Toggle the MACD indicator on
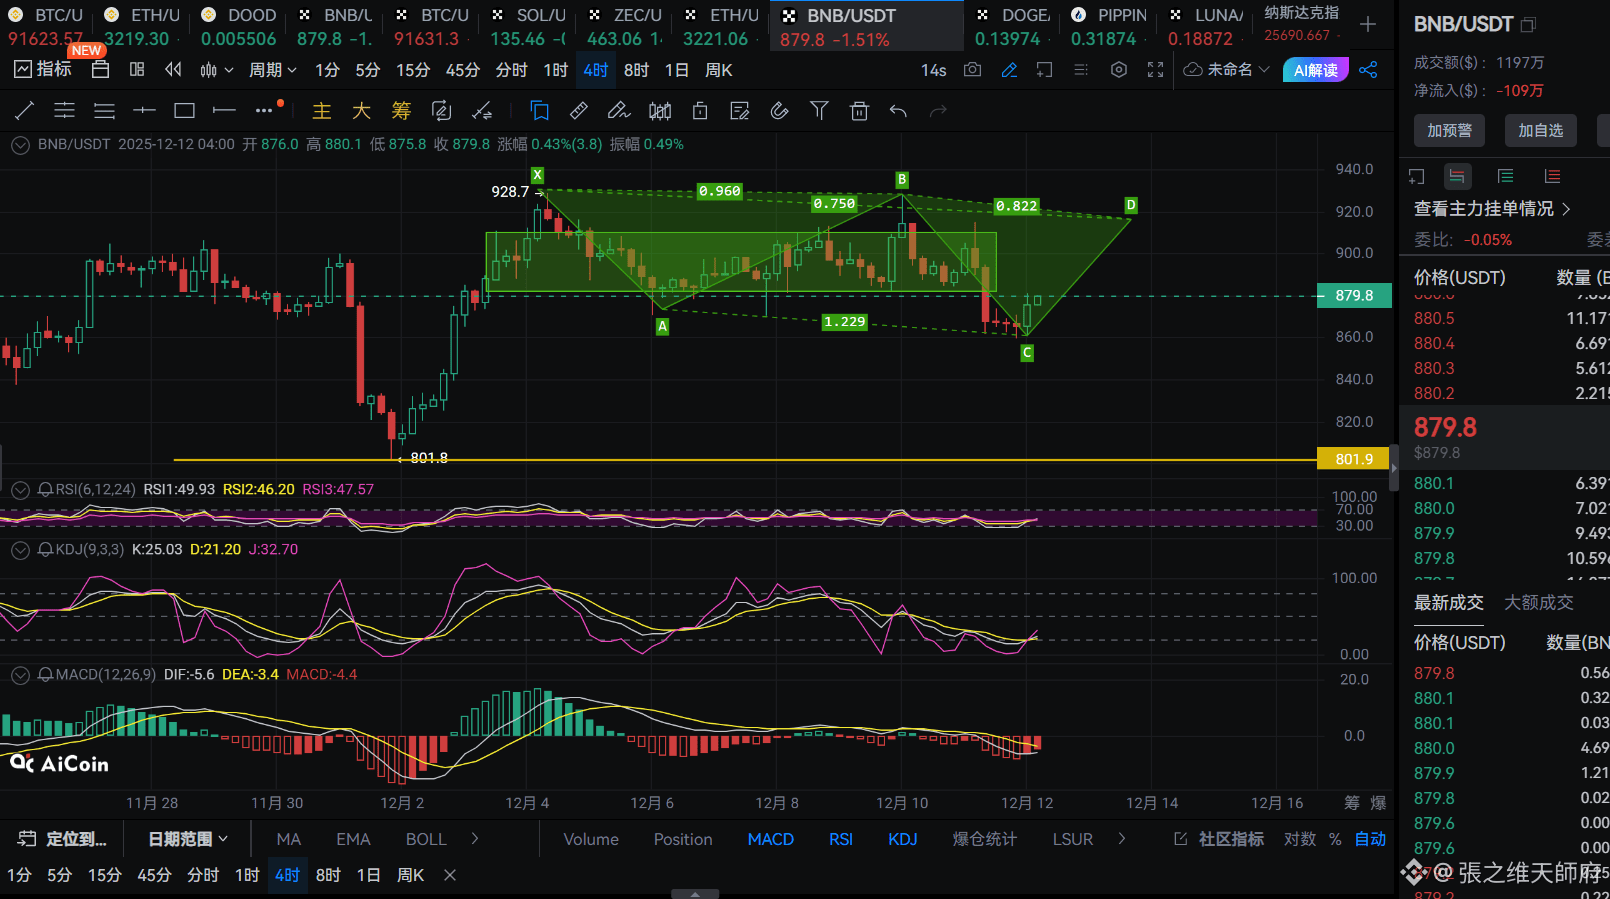Screen dimensions: 1610x899 pos(770,839)
